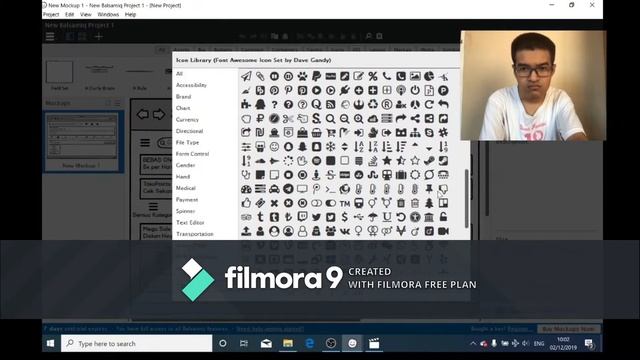The image size is (640, 360).
Task: Select the toggle-on switch icon
Action: click(330, 203)
